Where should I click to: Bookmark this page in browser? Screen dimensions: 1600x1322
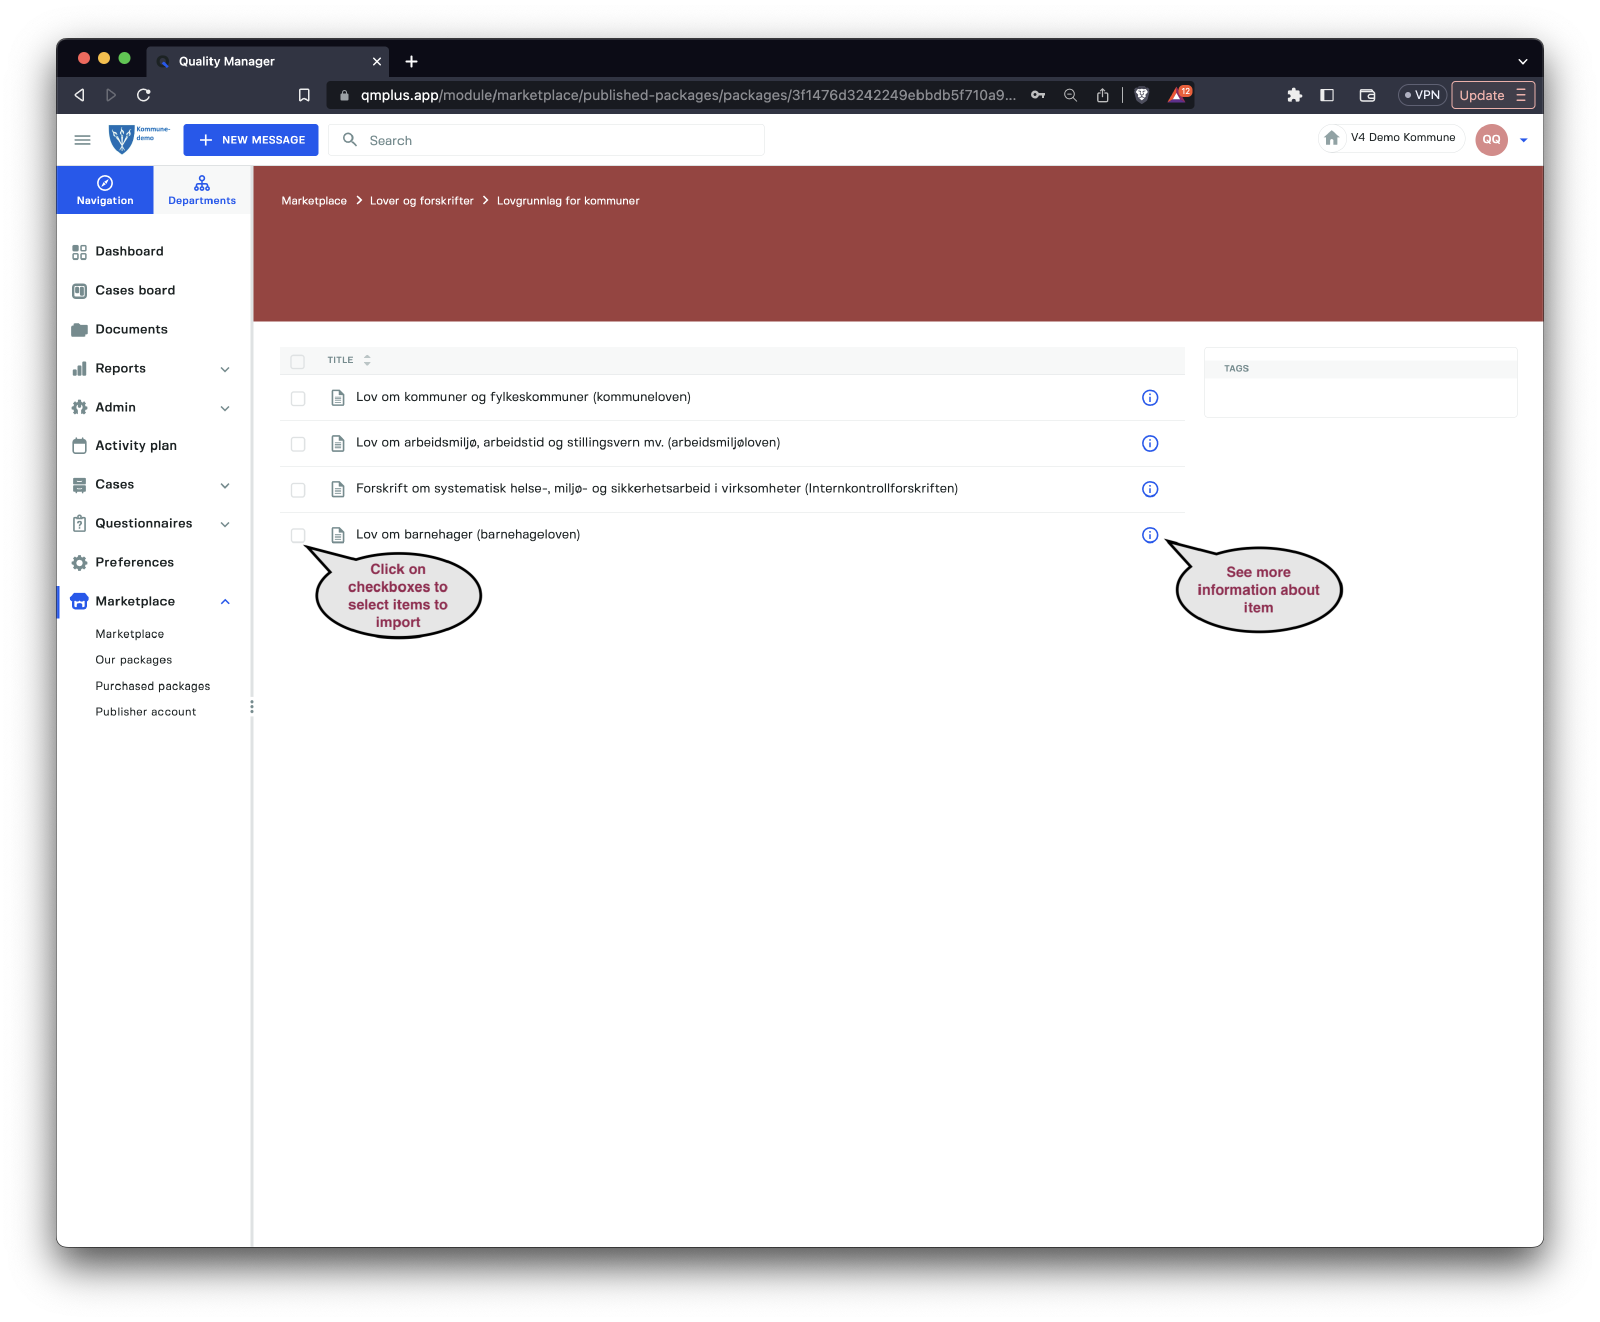304,95
